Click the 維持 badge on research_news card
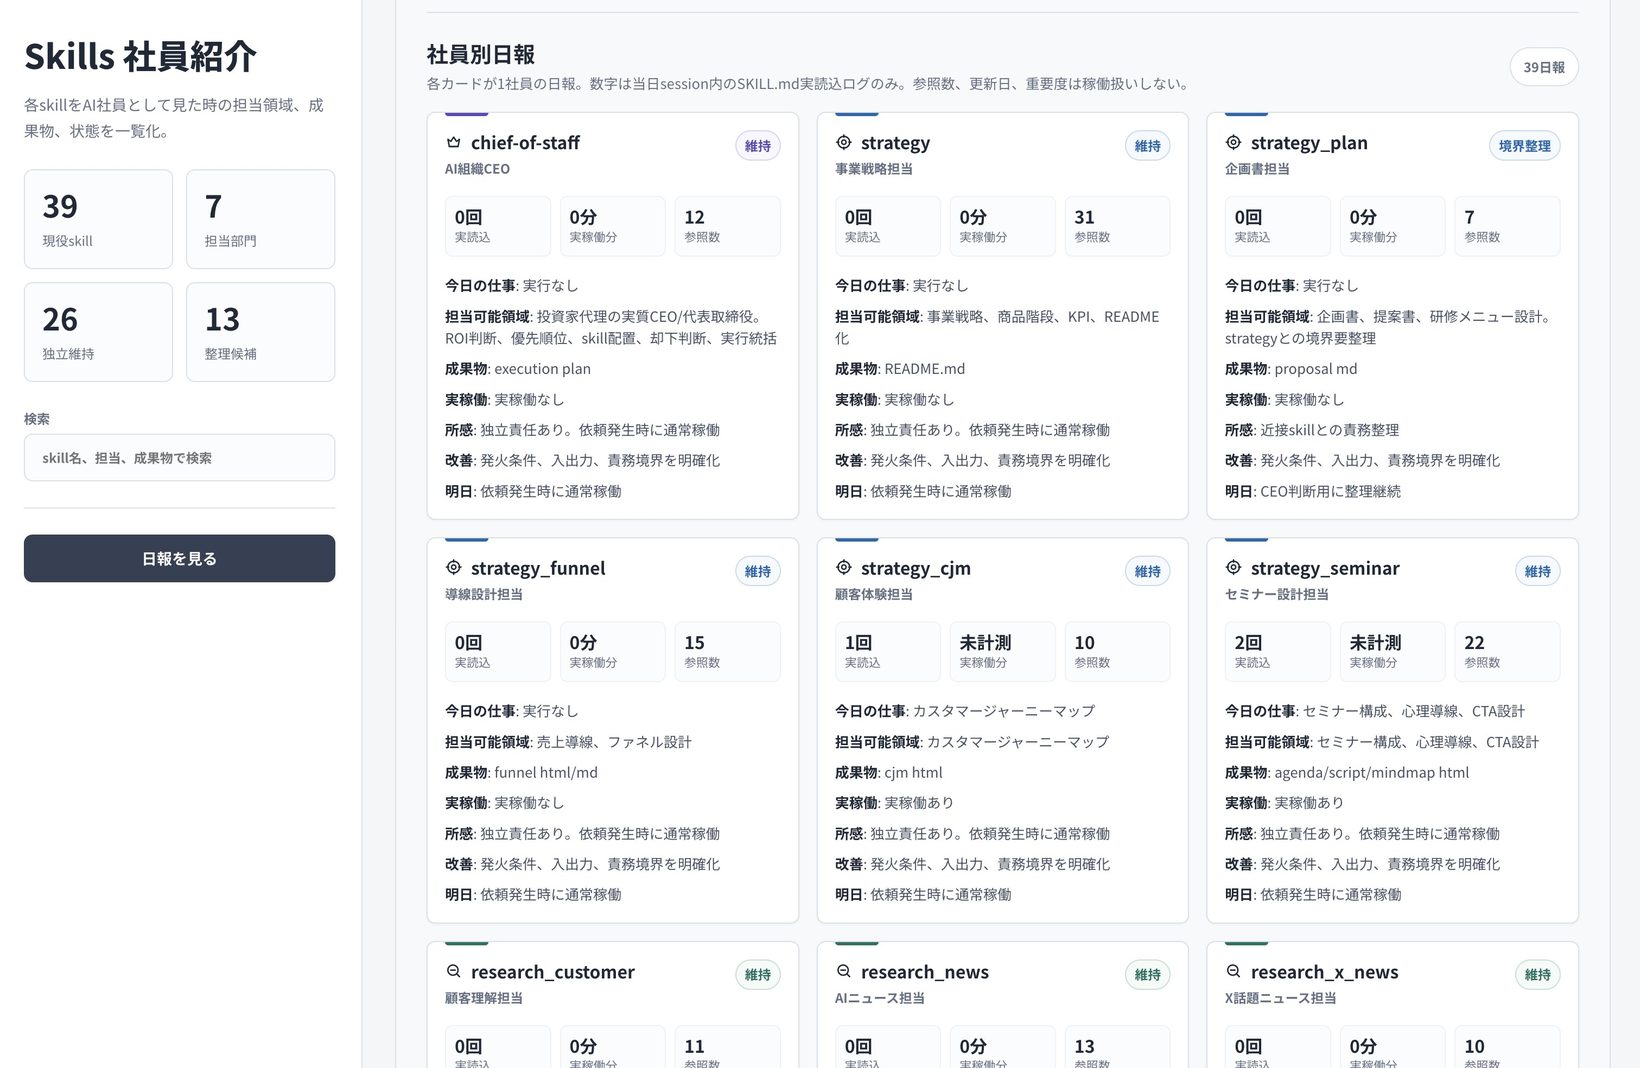Image resolution: width=1640 pixels, height=1068 pixels. tap(1148, 975)
